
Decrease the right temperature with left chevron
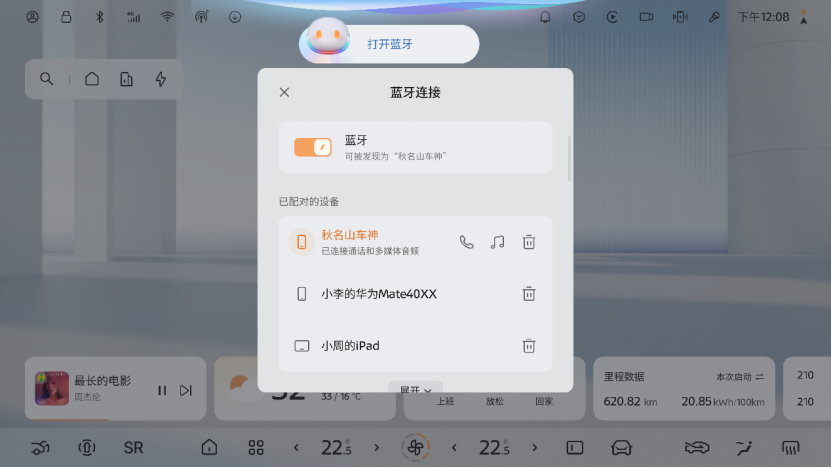pyautogui.click(x=454, y=447)
